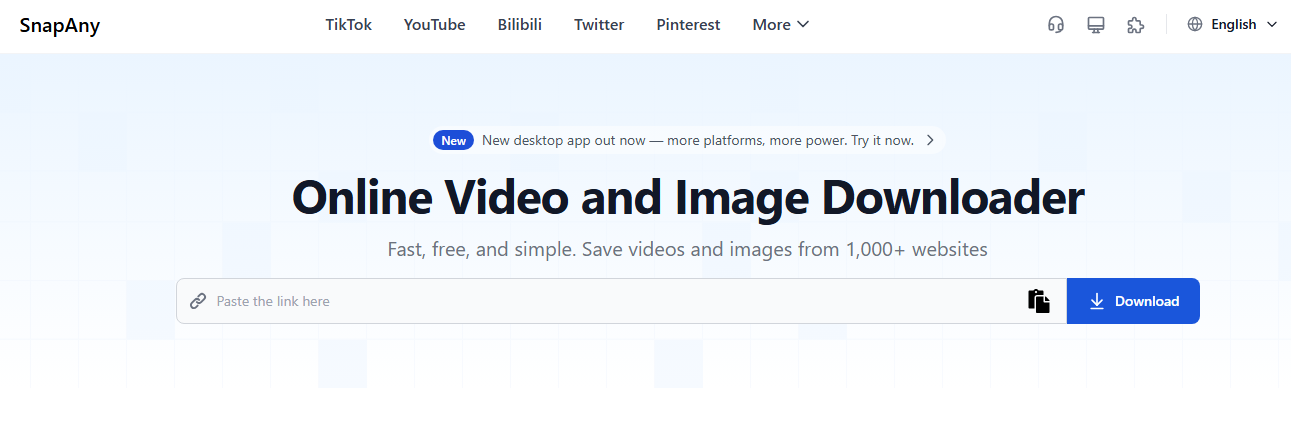Click the Online Video and Image Downloader heading
Image resolution: width=1291 pixels, height=445 pixels.
tap(688, 198)
